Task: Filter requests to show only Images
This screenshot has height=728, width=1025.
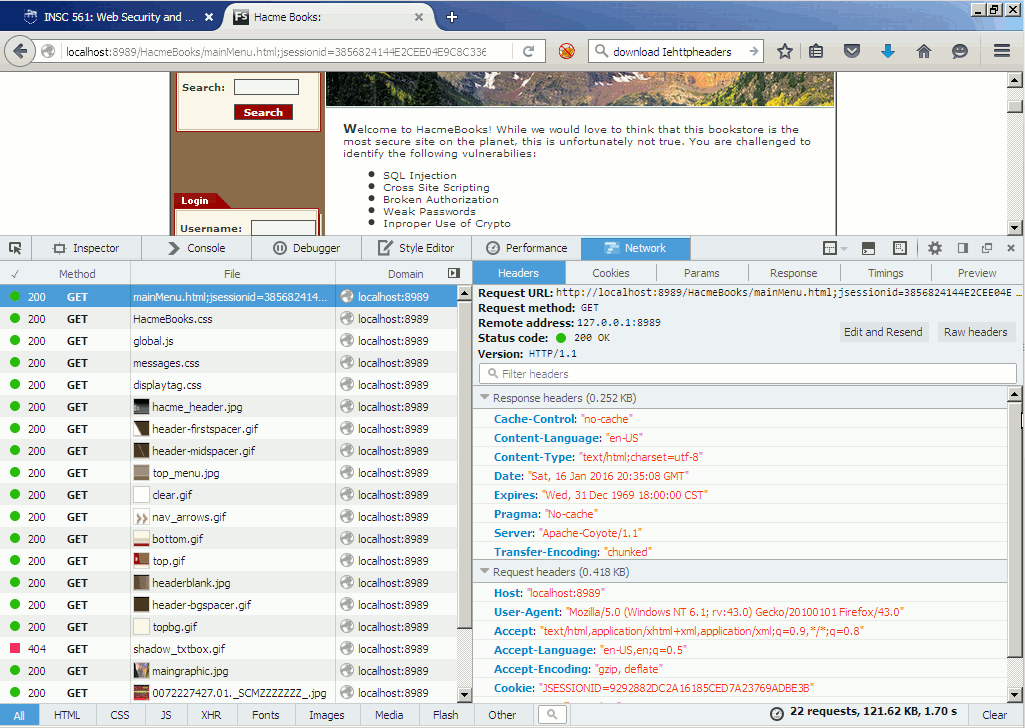Action: [326, 715]
